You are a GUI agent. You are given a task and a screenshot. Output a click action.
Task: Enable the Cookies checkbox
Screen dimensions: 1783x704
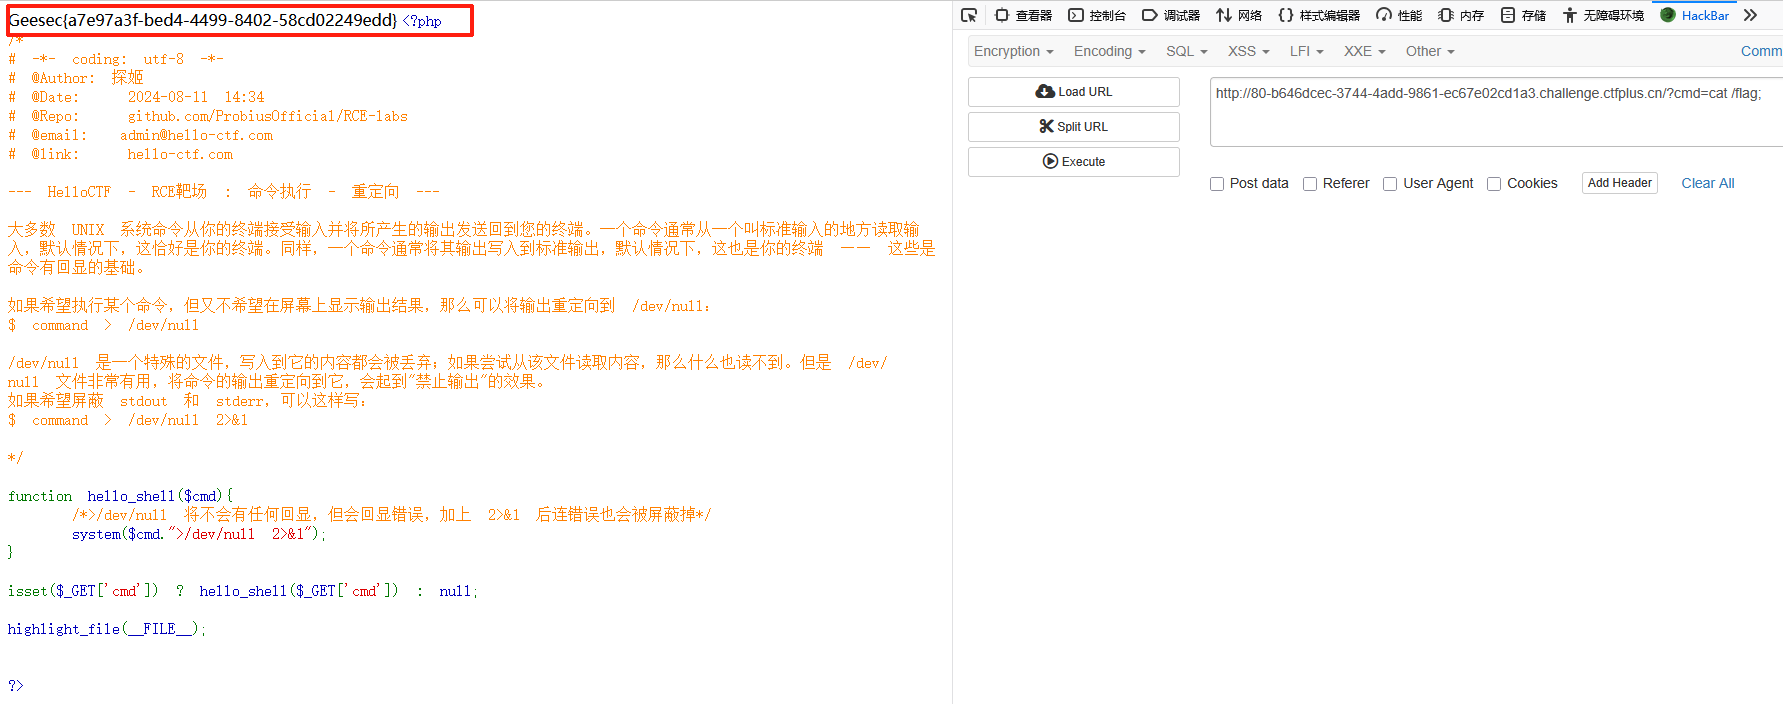click(x=1494, y=184)
